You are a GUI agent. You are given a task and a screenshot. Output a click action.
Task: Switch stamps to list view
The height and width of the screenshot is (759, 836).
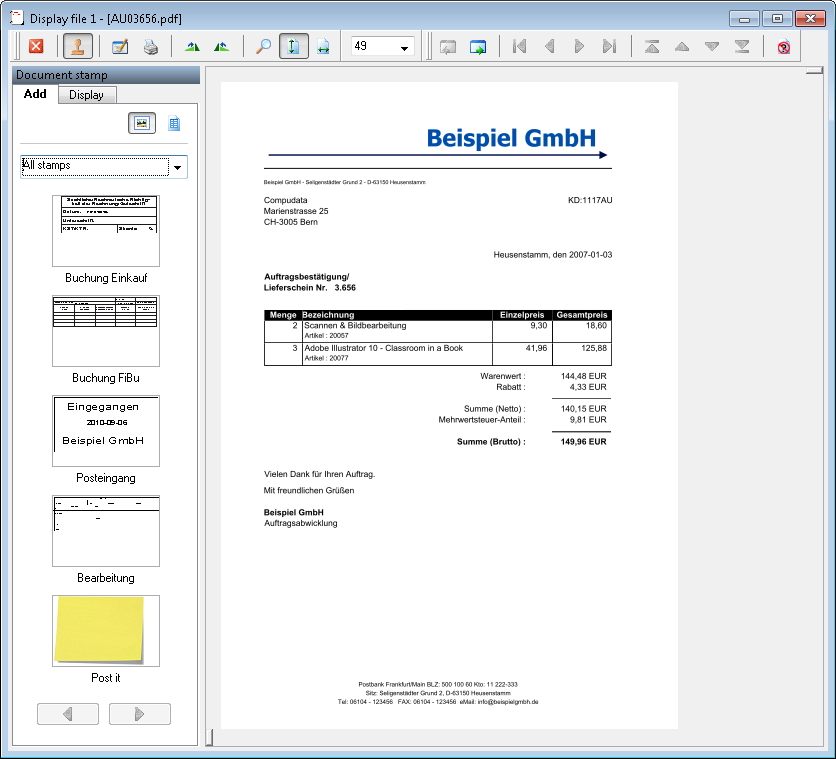click(174, 123)
